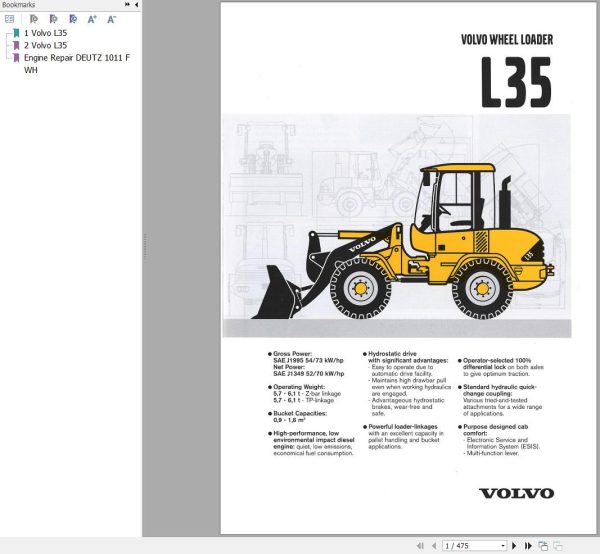Click the 'Gross Power:' specification text
The height and width of the screenshot is (554, 600).
292,354
